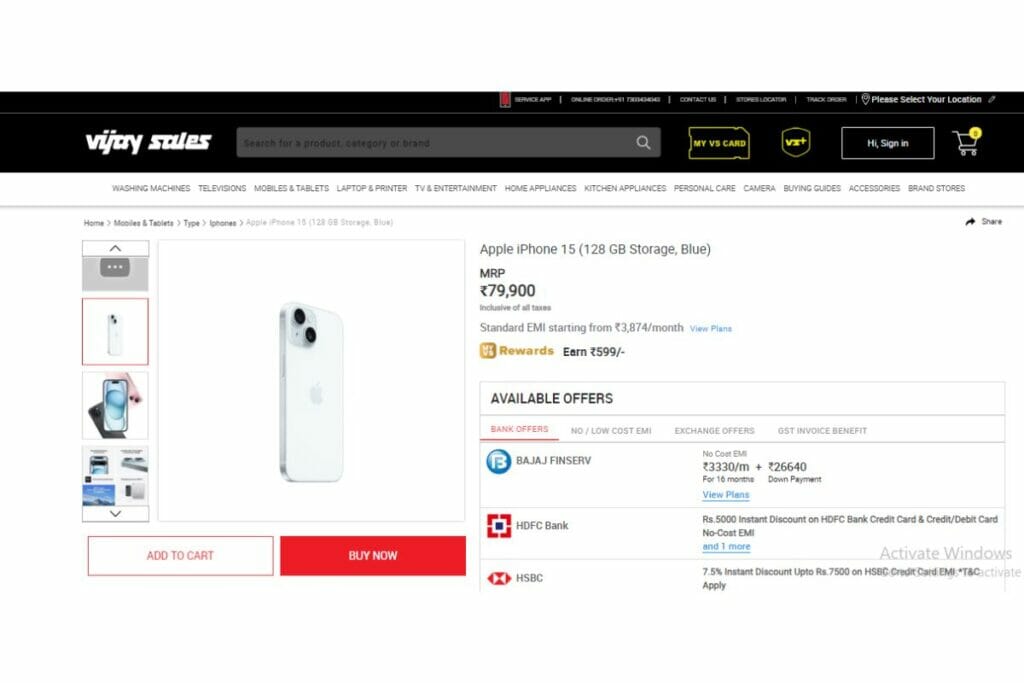This screenshot has width=1024, height=683.
Task: Click Add to Cart button
Action: tap(180, 556)
